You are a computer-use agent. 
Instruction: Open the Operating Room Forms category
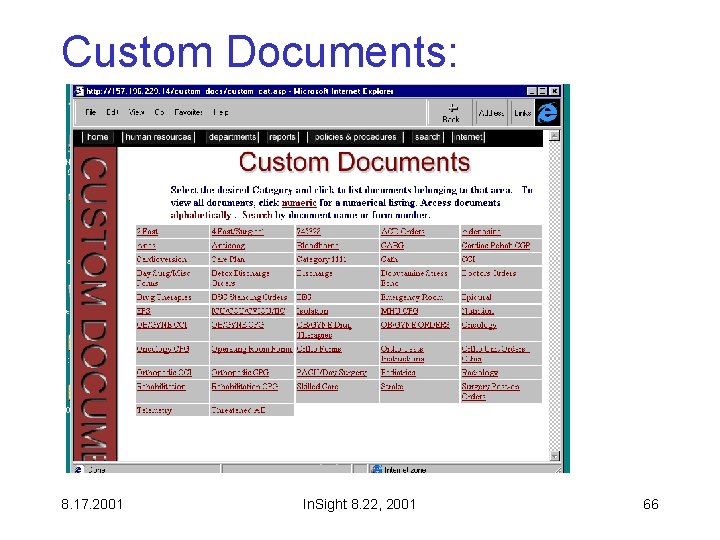point(252,349)
